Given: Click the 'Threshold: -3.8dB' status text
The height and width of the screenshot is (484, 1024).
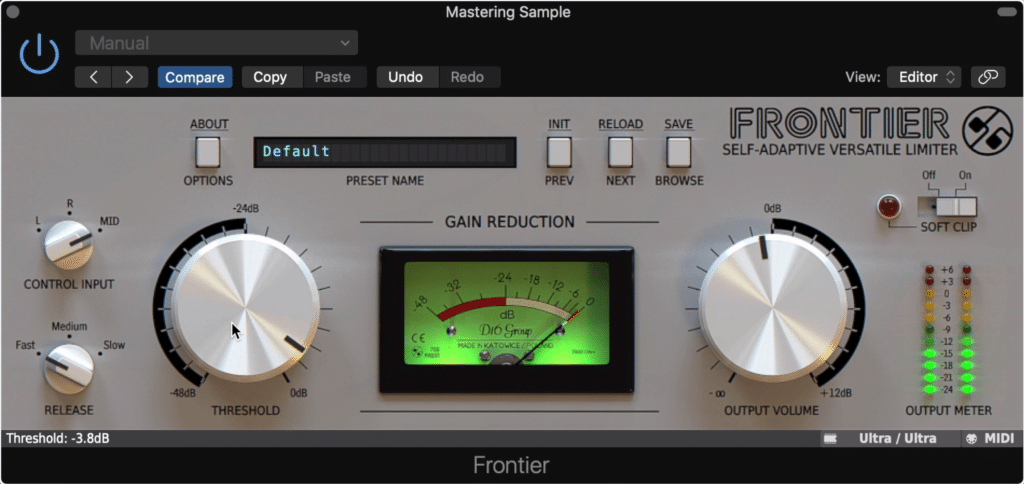Looking at the screenshot, I should pyautogui.click(x=57, y=438).
